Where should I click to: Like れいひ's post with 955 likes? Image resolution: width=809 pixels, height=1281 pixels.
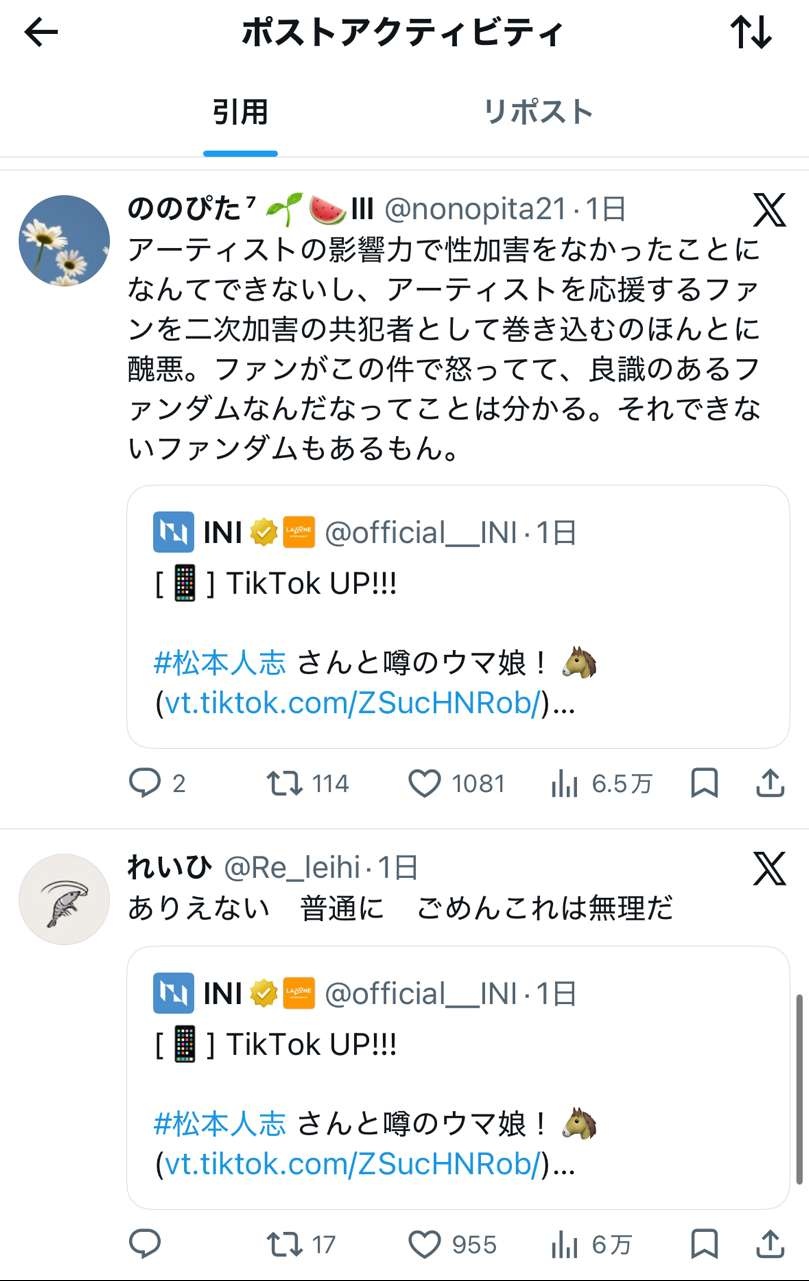pyautogui.click(x=425, y=1244)
